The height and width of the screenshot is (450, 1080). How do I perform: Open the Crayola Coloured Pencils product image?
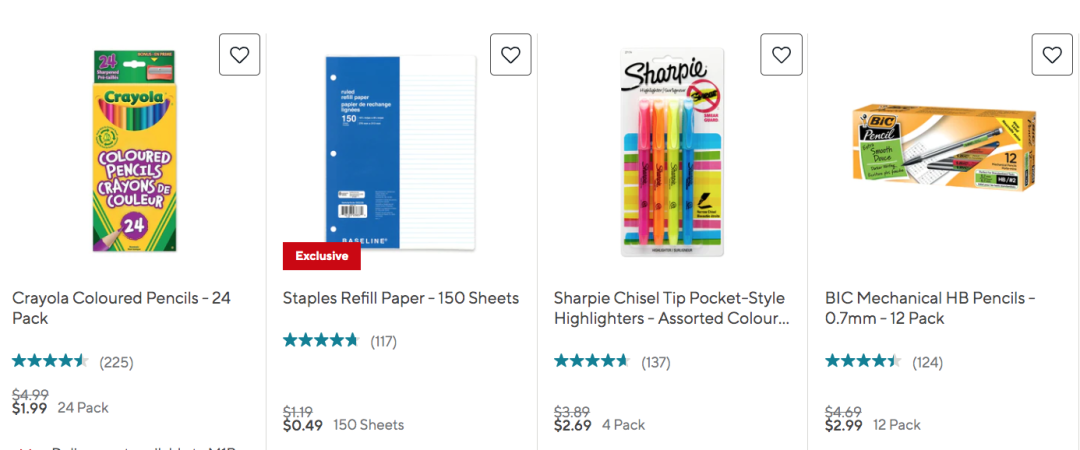pyautogui.click(x=134, y=151)
